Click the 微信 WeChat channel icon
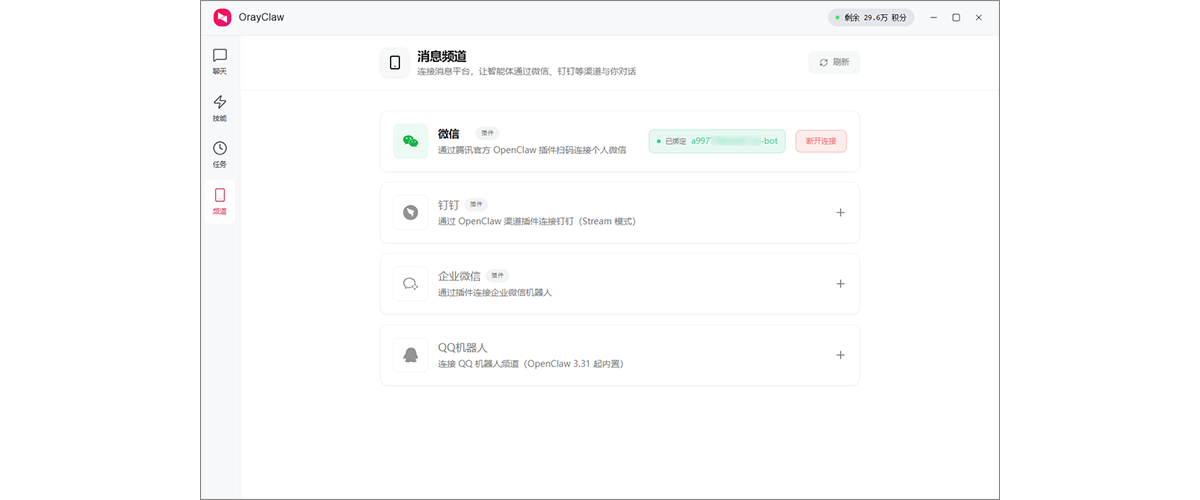Viewport: 1200px width, 500px height. [x=410, y=141]
